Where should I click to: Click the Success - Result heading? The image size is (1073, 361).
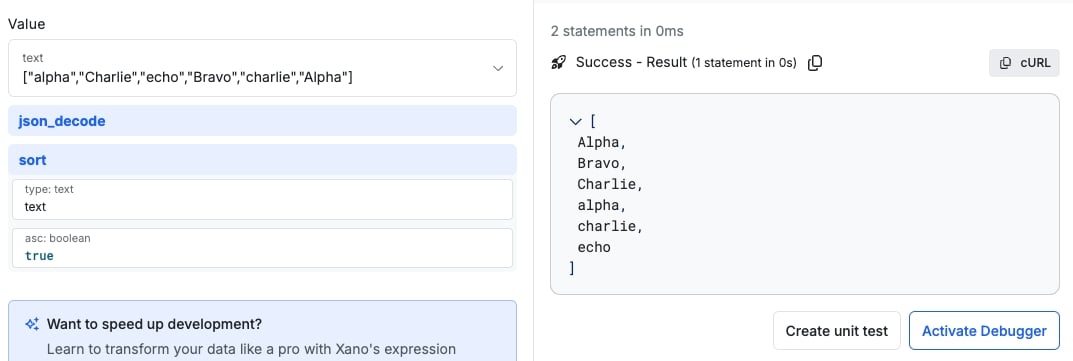[631, 62]
